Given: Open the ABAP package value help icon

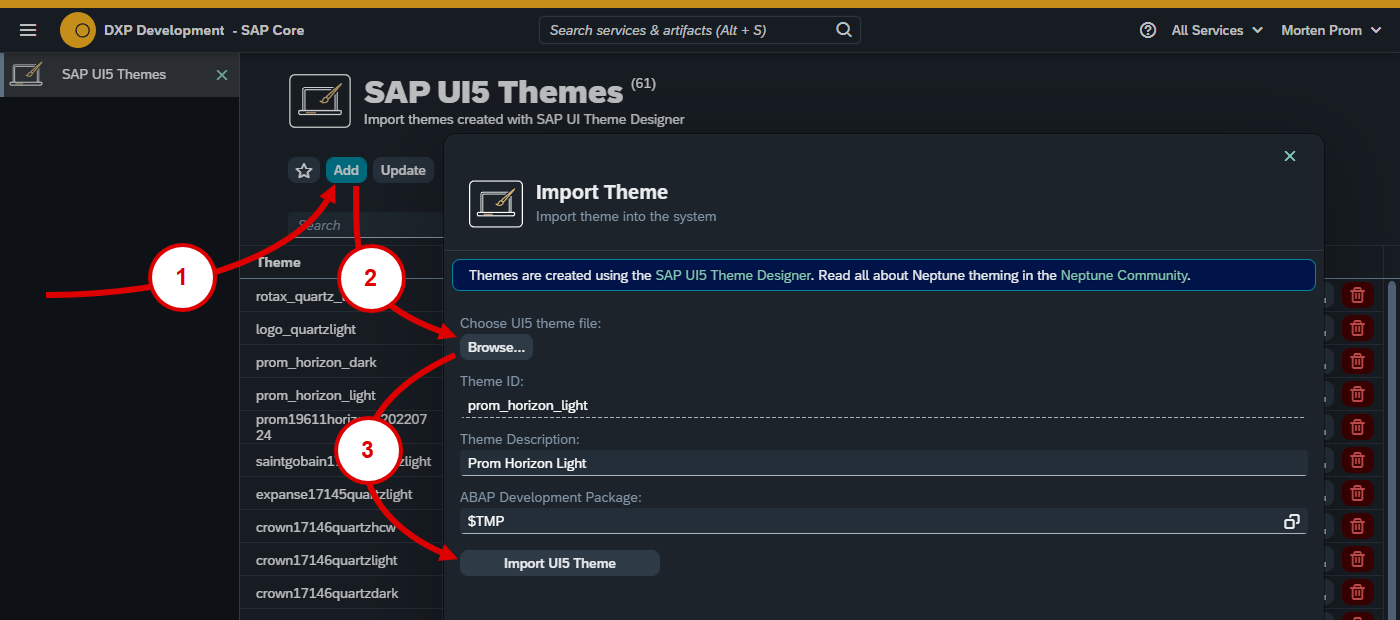Looking at the screenshot, I should (1291, 521).
